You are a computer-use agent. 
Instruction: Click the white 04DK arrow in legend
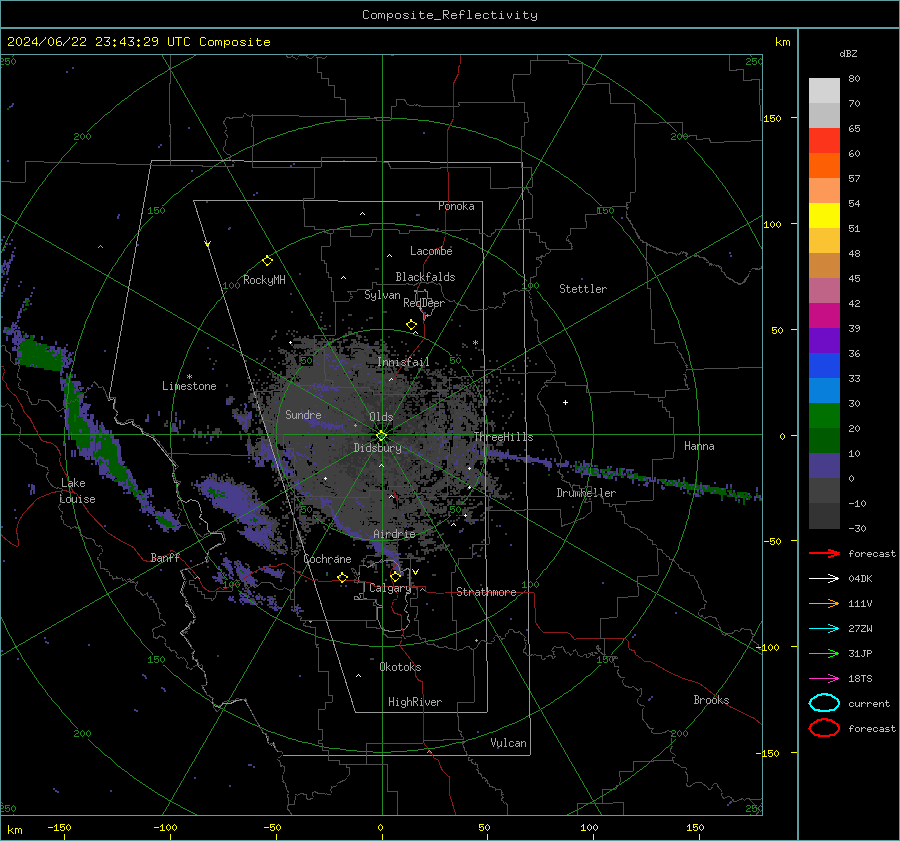(824, 579)
